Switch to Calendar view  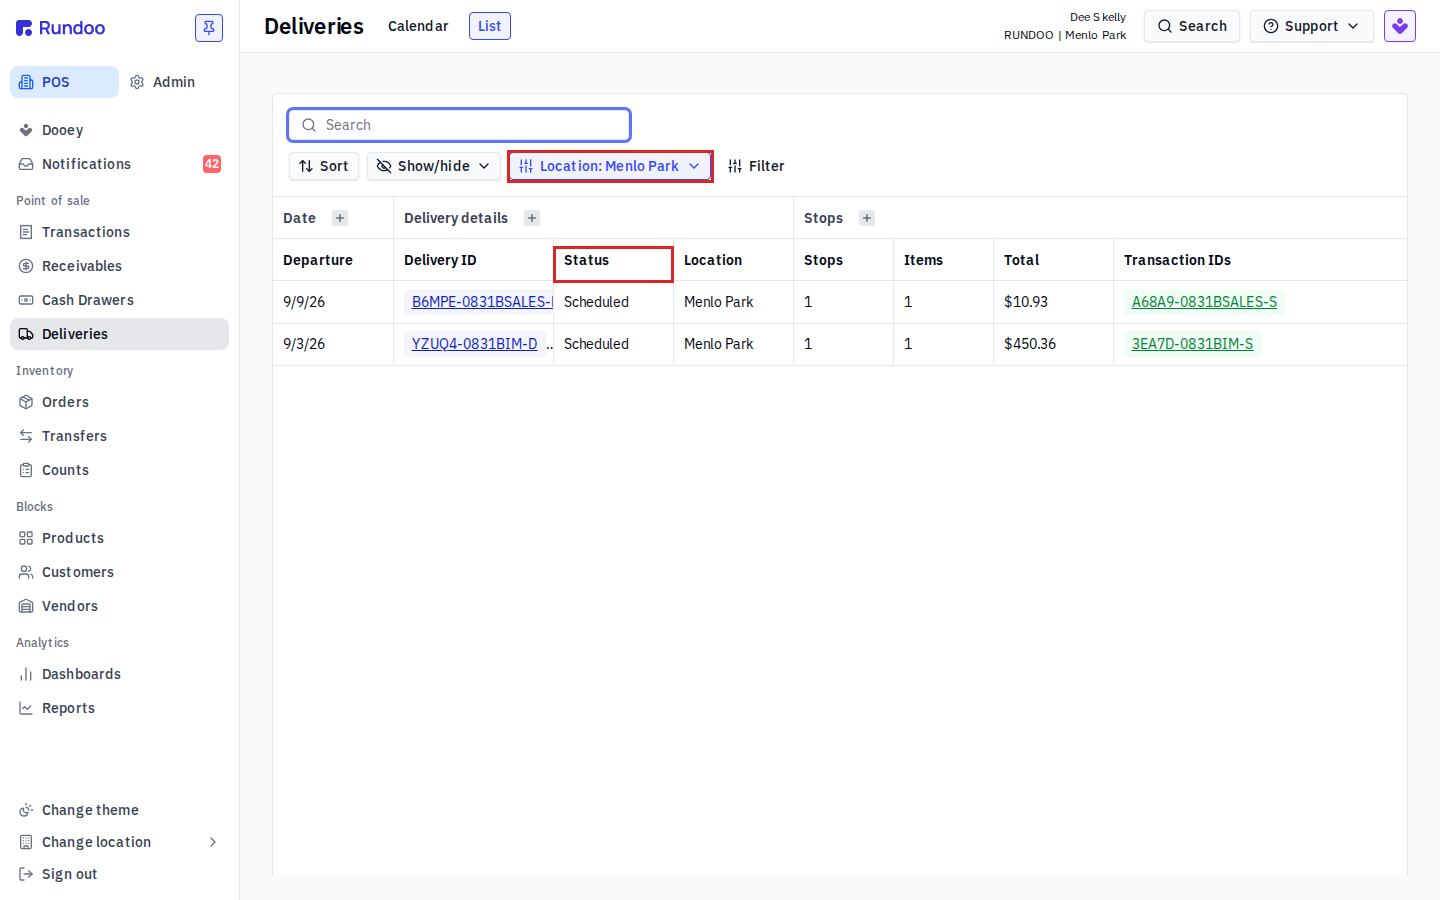(418, 26)
